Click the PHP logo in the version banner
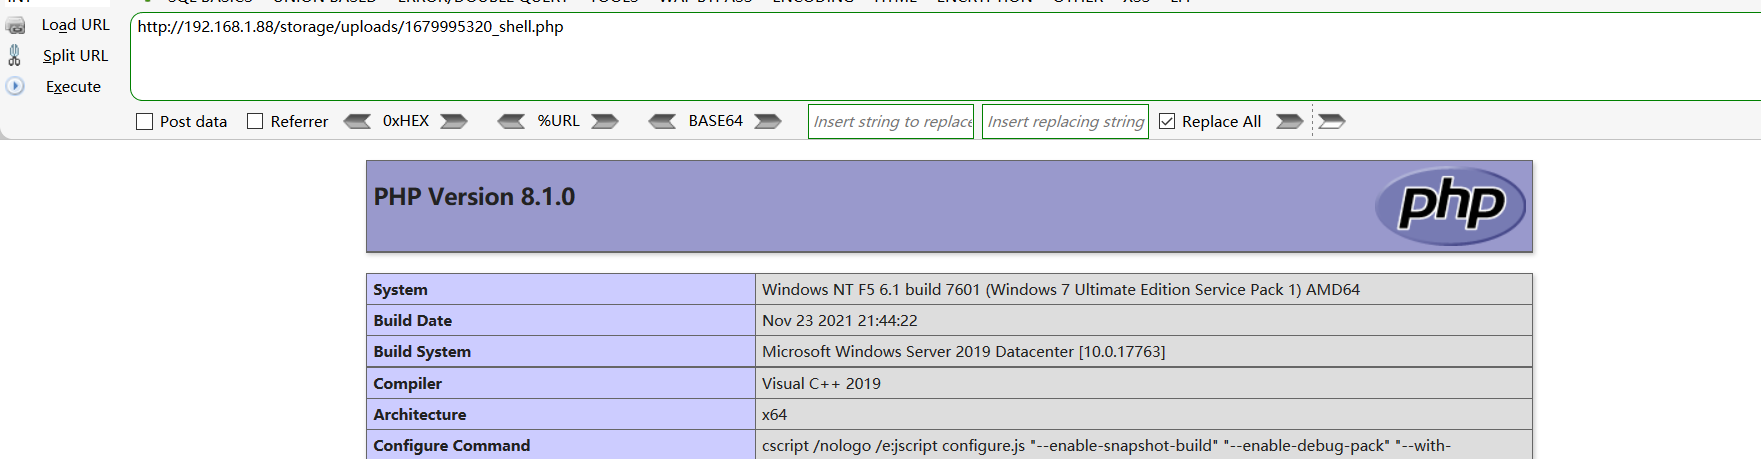The width and height of the screenshot is (1761, 459). 1450,206
